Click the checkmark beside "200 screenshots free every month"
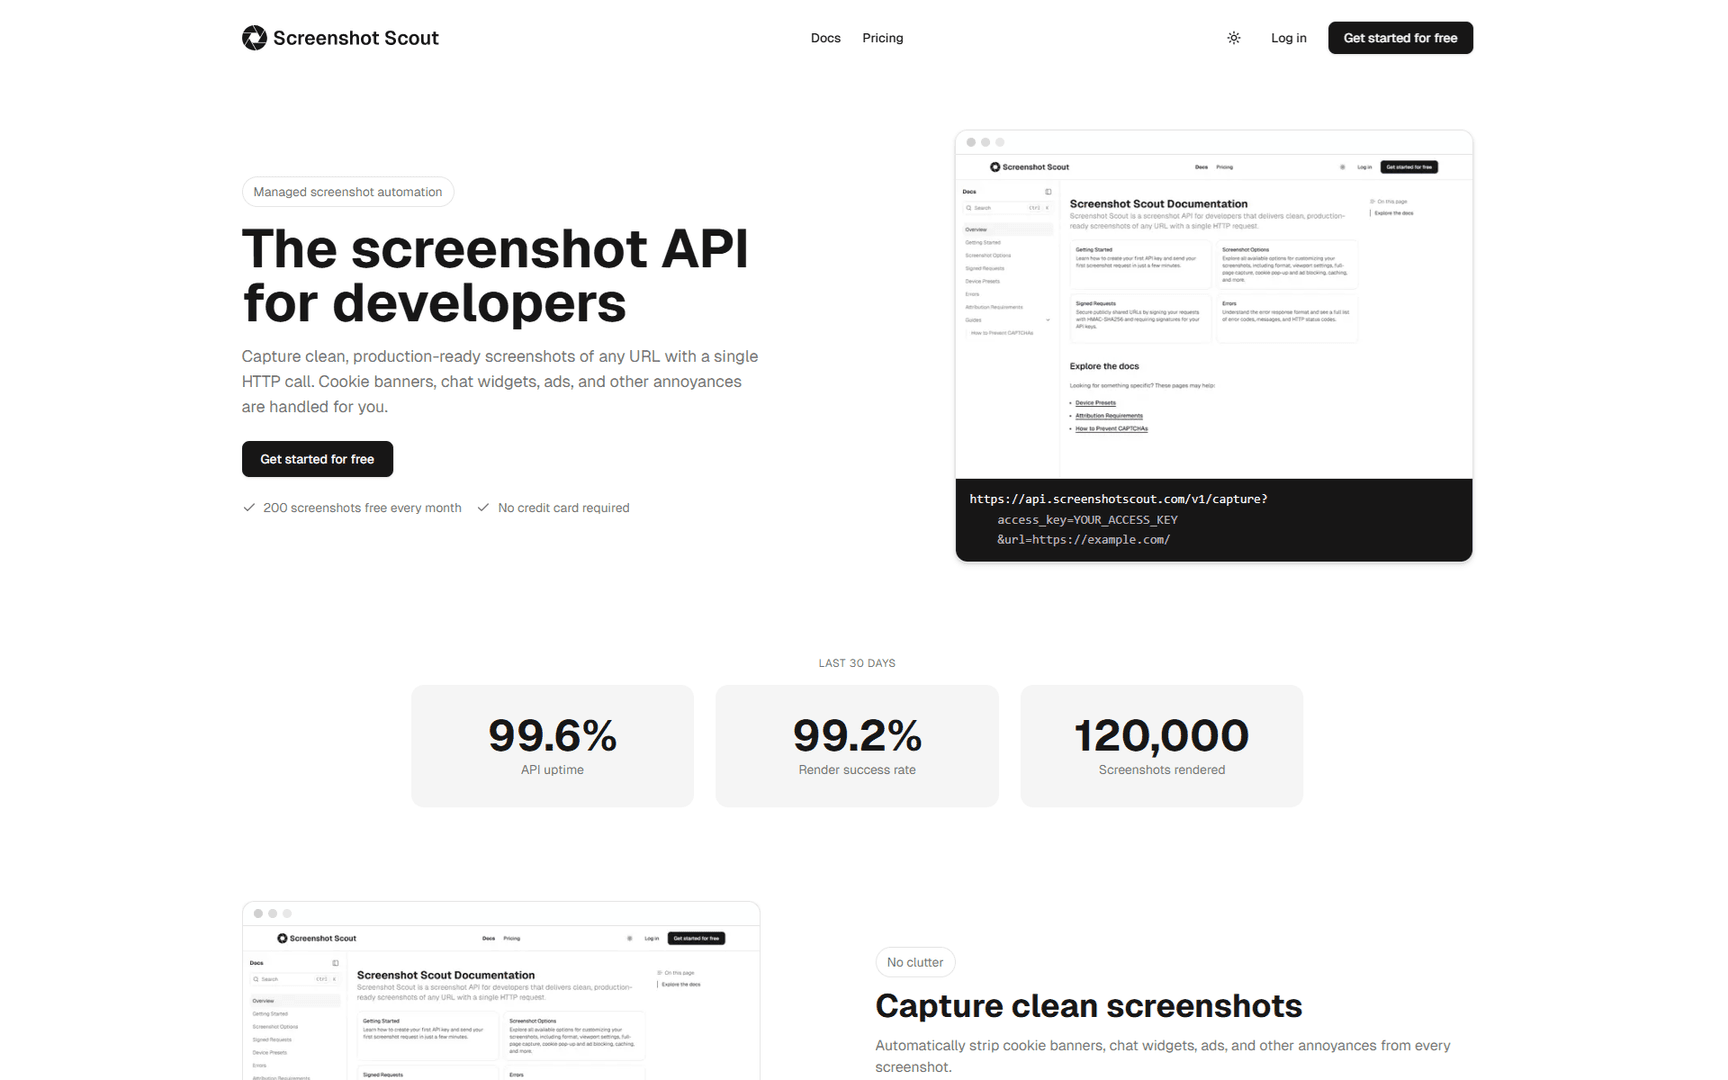 click(x=248, y=507)
